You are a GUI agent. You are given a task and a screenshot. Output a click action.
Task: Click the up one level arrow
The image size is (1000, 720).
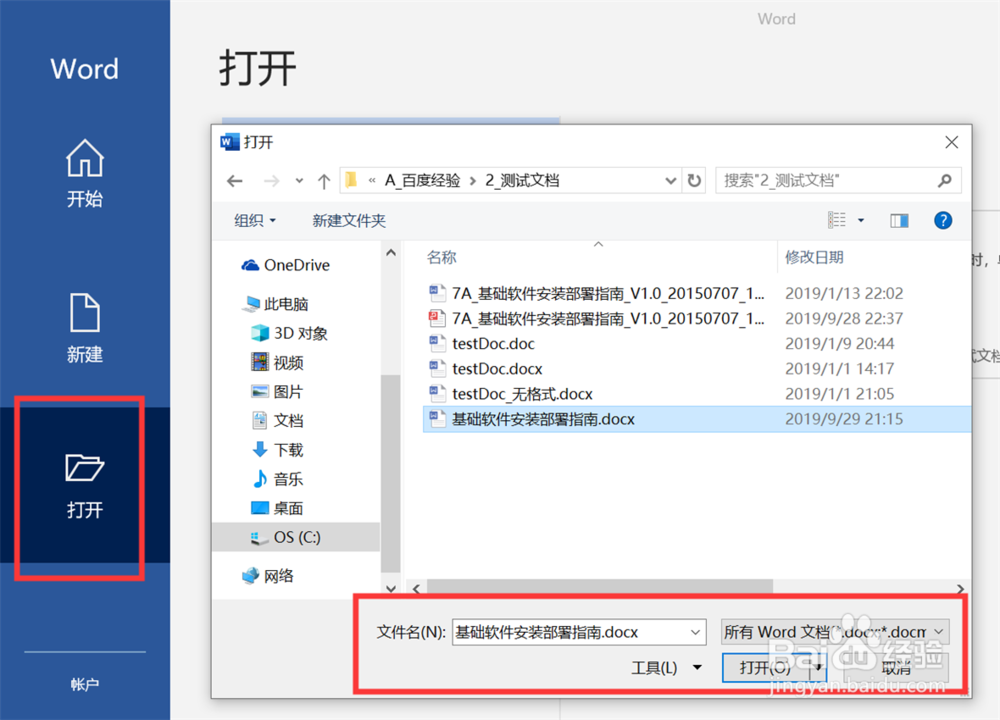(322, 180)
